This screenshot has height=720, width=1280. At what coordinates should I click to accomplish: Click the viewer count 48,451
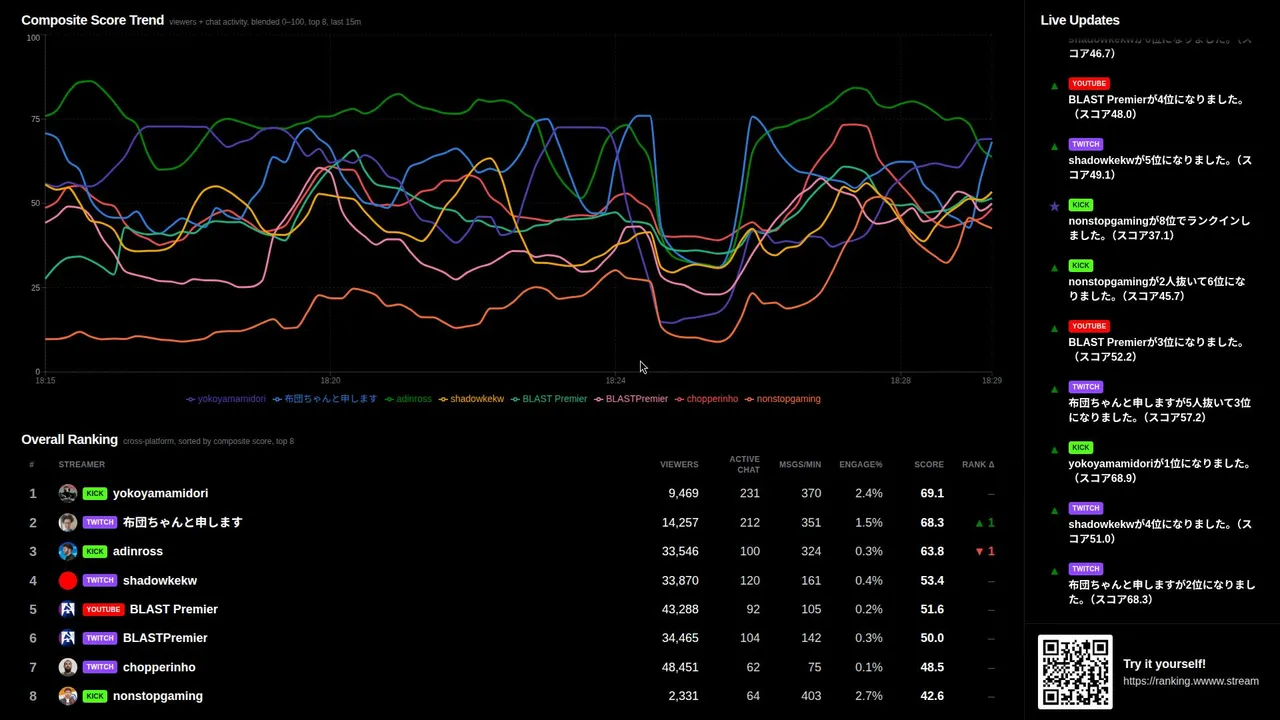coord(680,667)
